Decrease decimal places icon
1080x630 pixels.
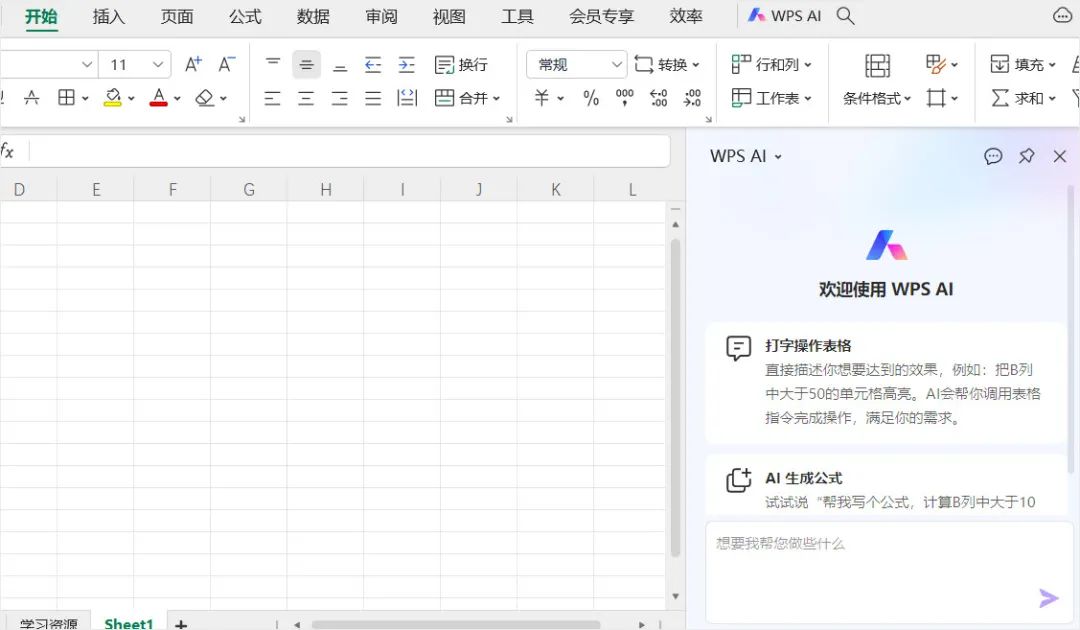(x=692, y=98)
